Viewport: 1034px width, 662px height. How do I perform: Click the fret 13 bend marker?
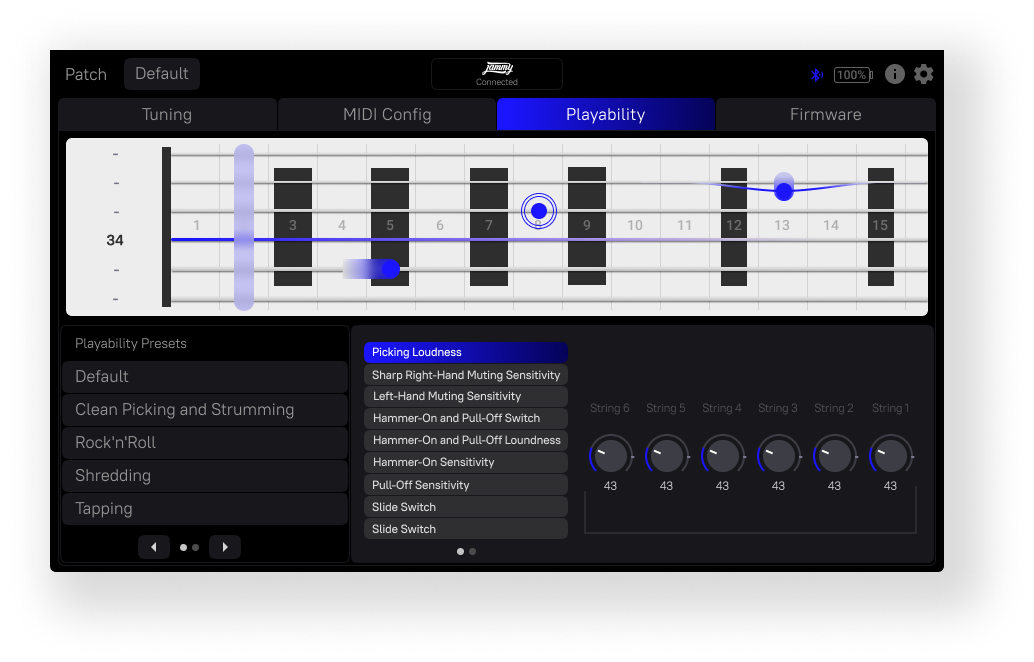pyautogui.click(x=784, y=190)
